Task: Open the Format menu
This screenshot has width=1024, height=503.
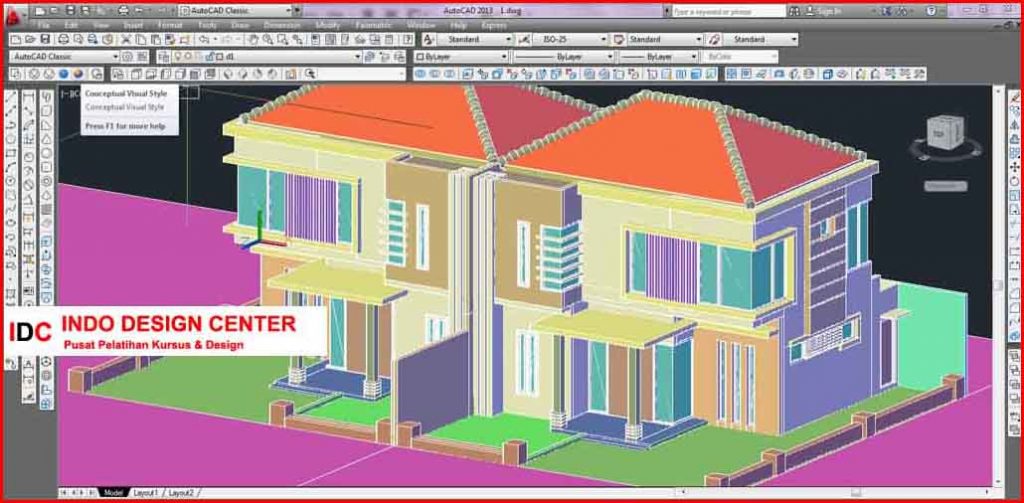Action: [170, 25]
